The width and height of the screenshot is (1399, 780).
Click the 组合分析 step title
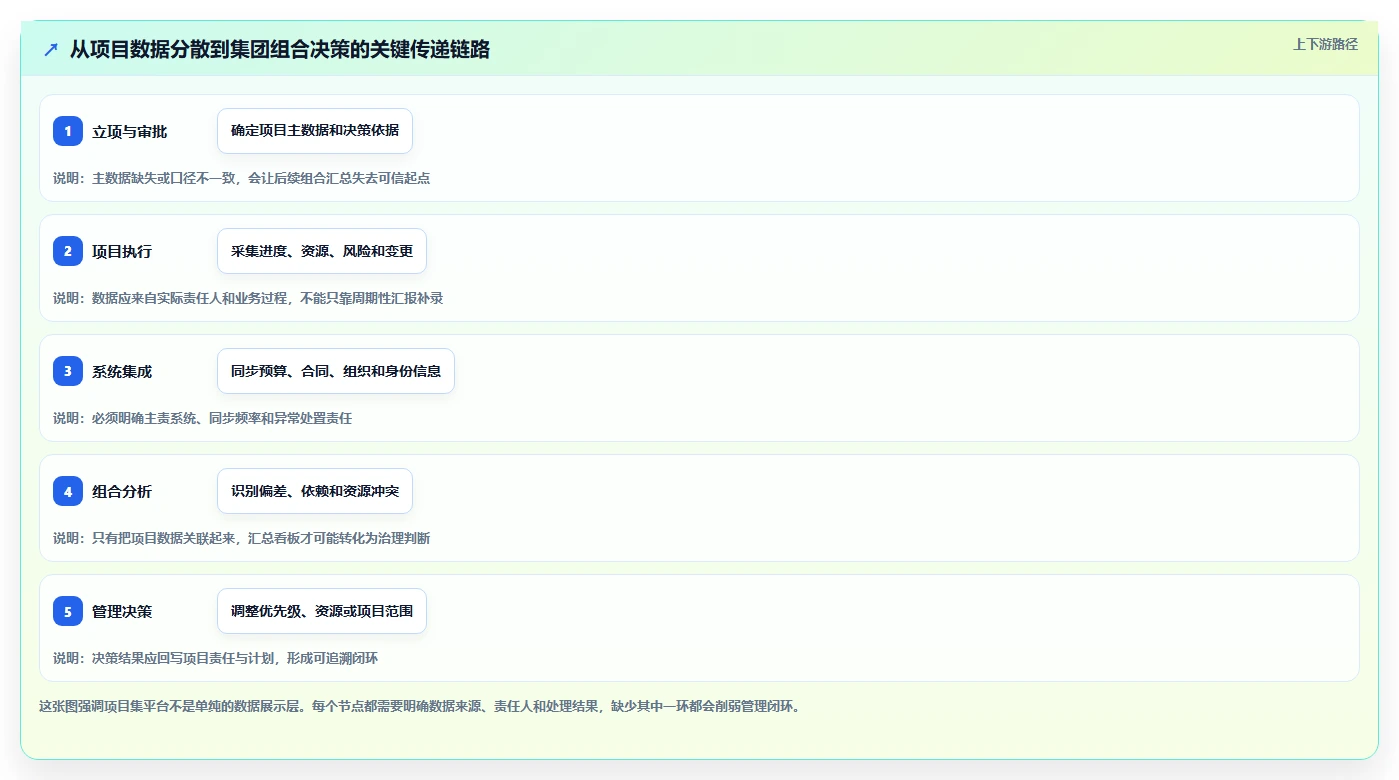[x=122, y=492]
